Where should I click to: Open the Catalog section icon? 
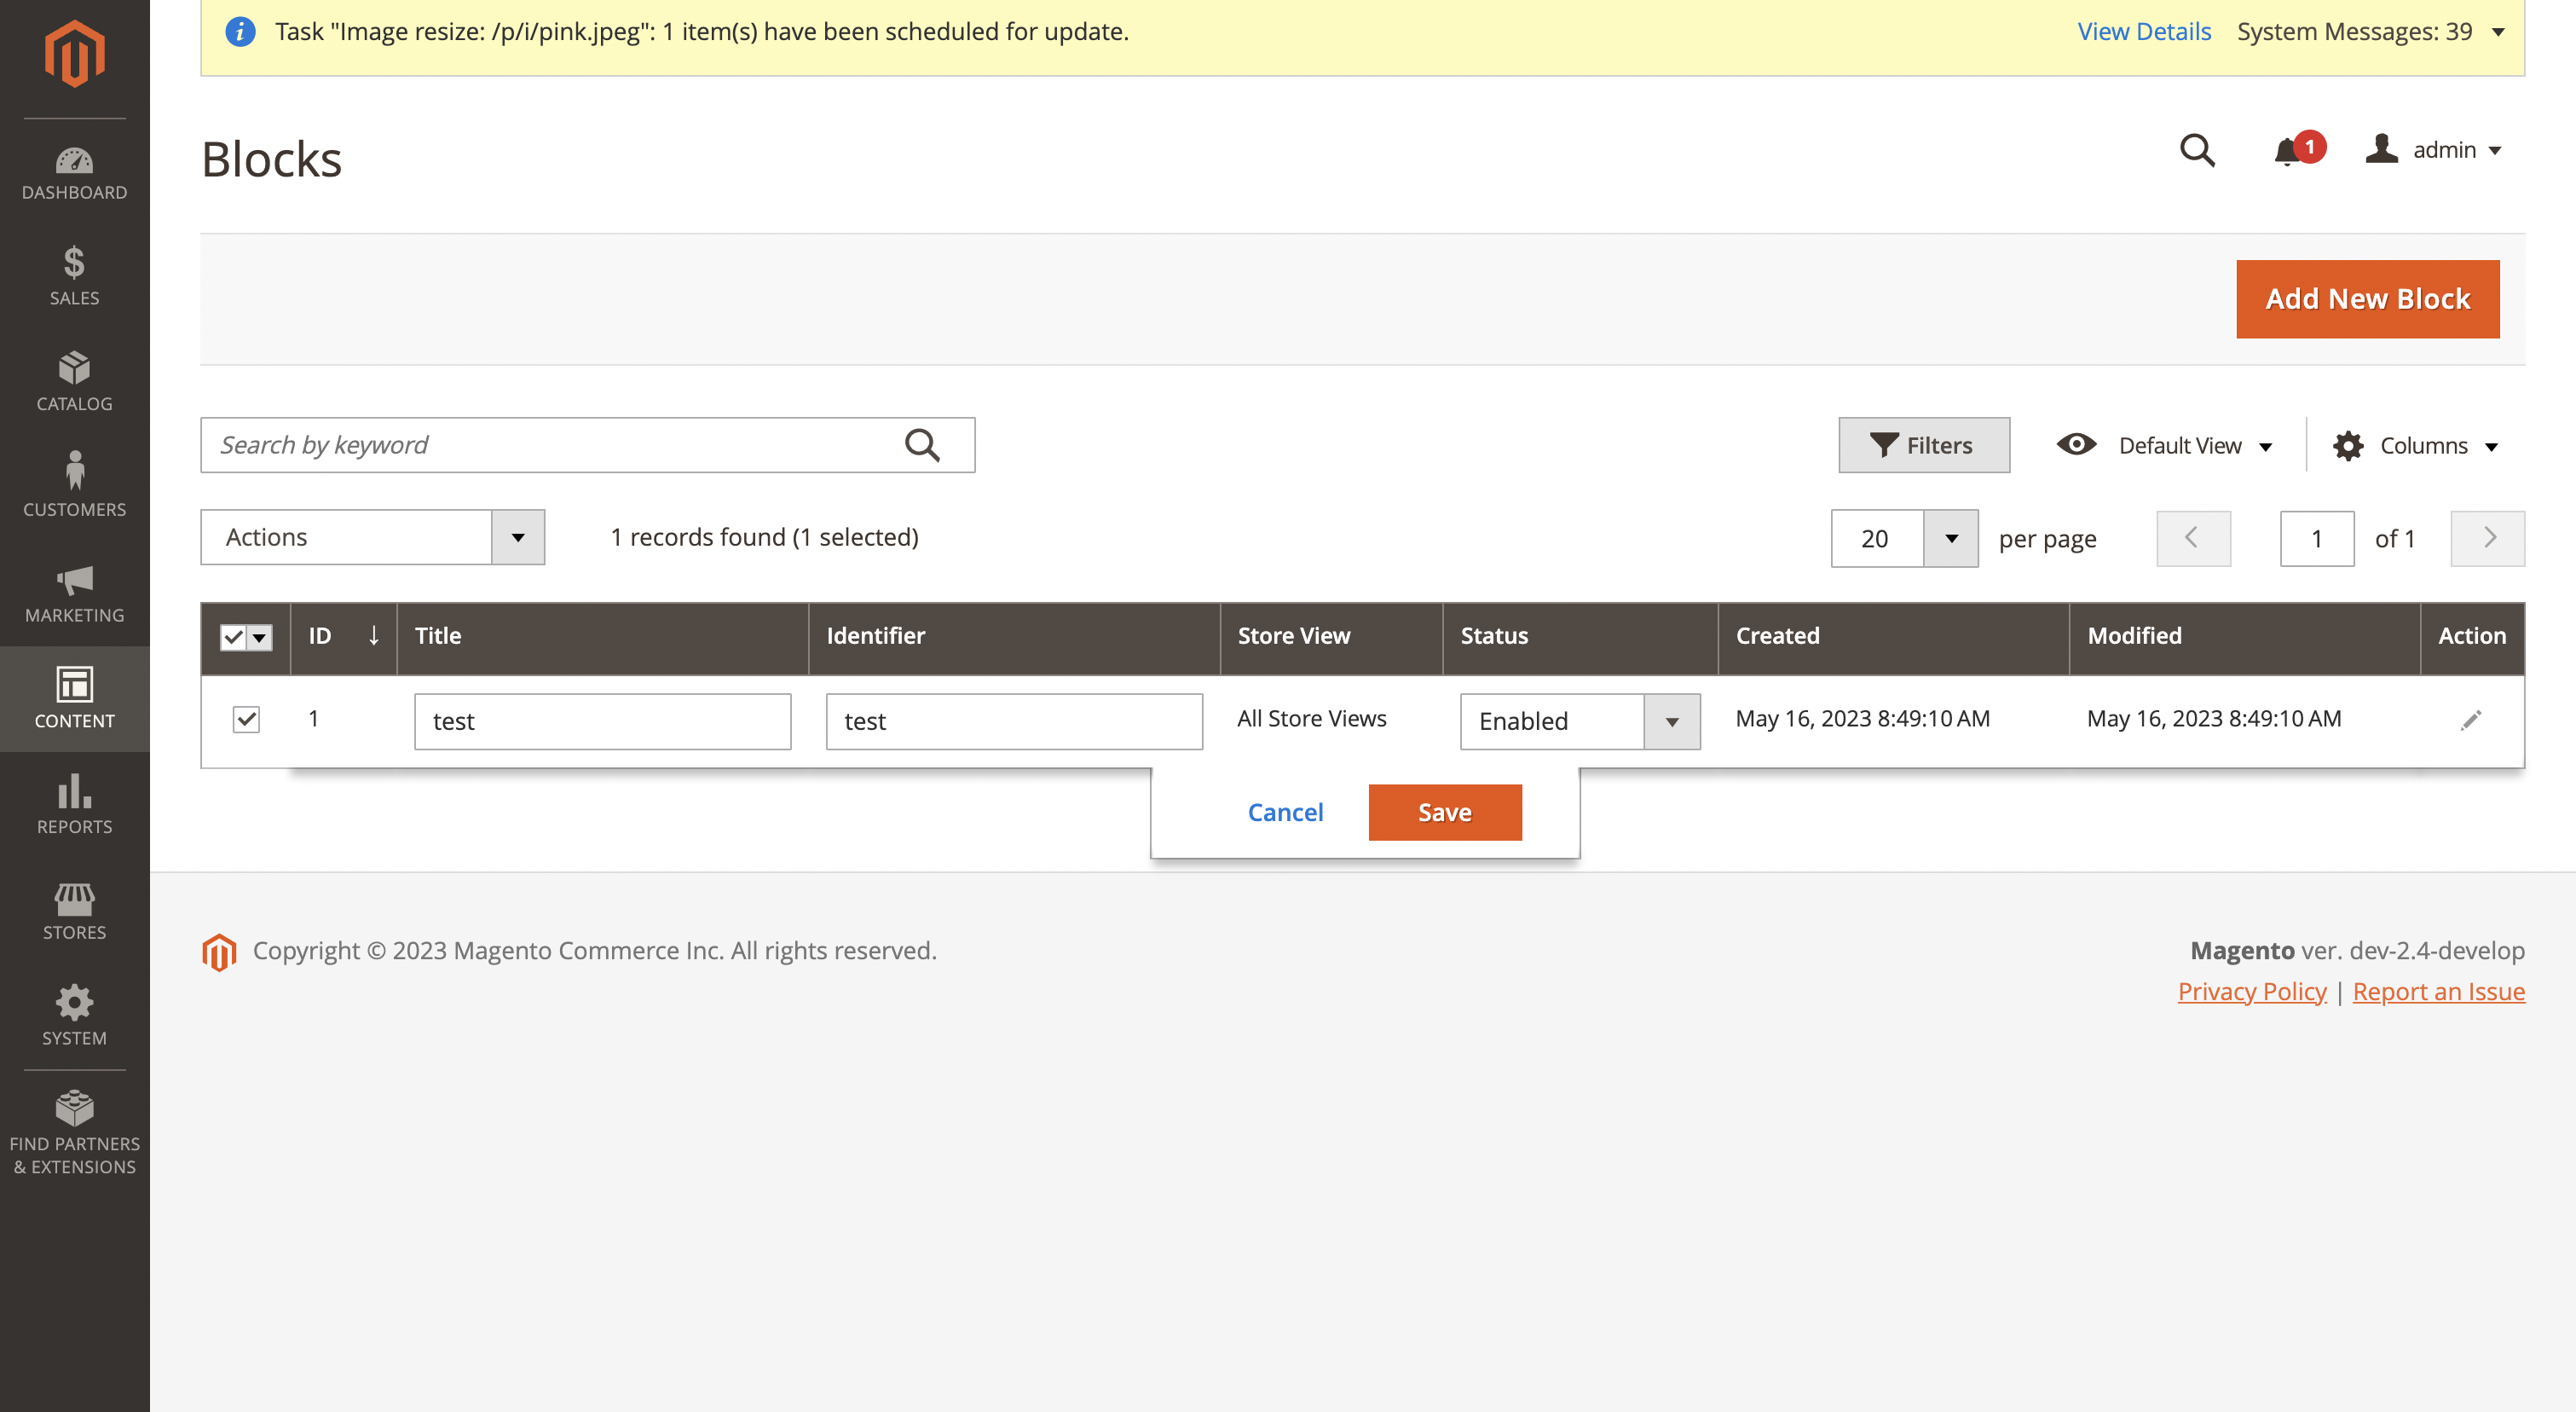click(74, 370)
